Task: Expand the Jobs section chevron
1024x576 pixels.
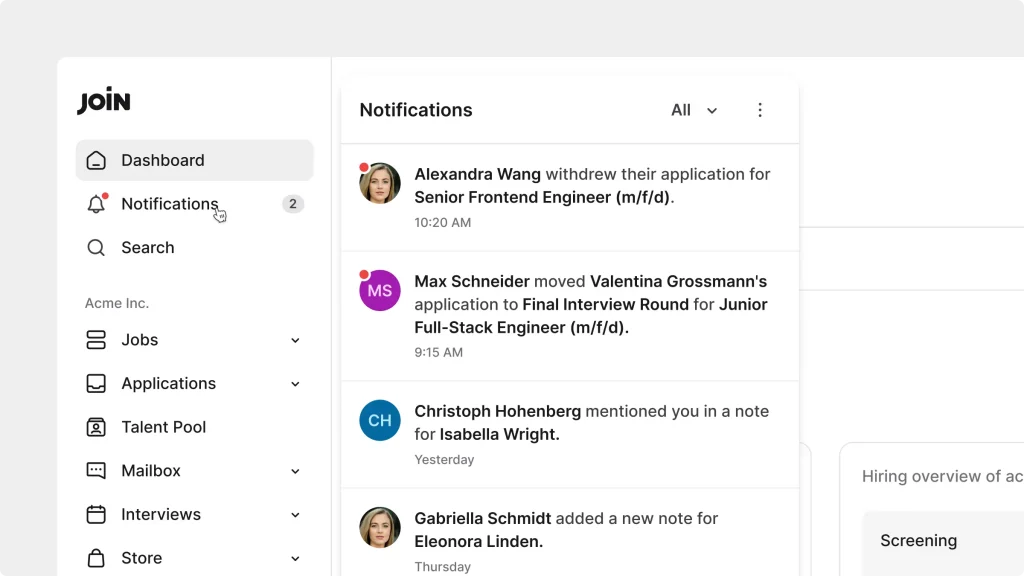Action: pyautogui.click(x=295, y=340)
